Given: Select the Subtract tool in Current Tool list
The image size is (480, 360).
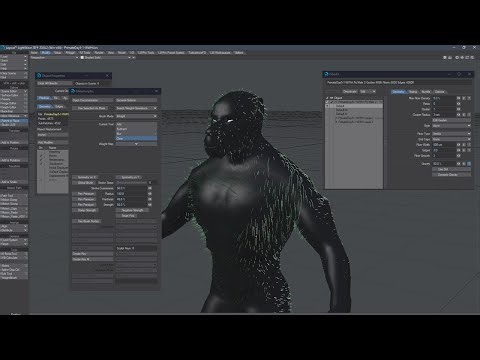Looking at the screenshot, I should 136,129.
